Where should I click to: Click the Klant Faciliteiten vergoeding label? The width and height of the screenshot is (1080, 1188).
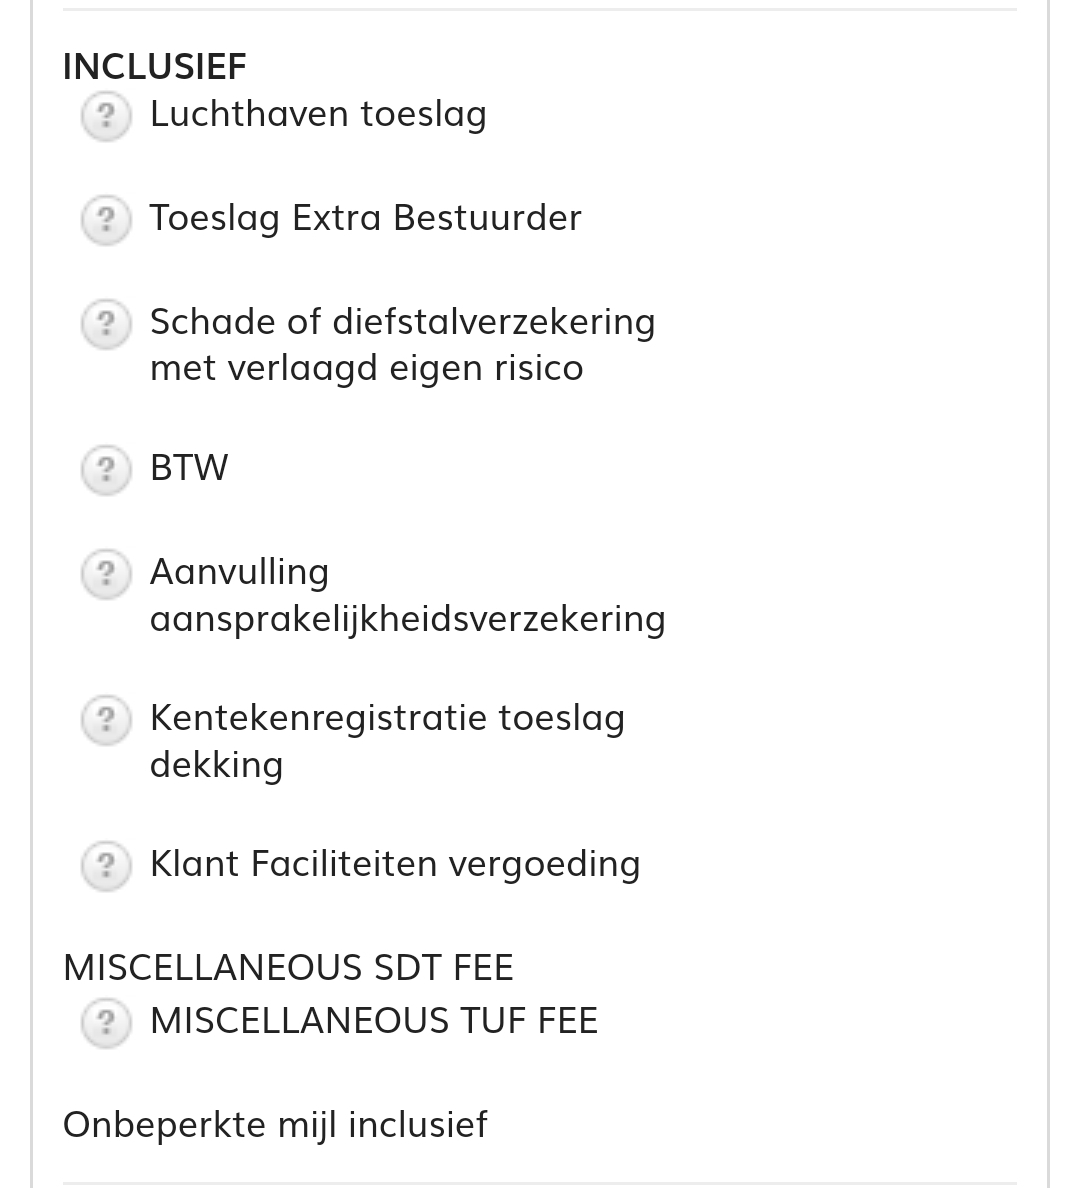coord(395,864)
